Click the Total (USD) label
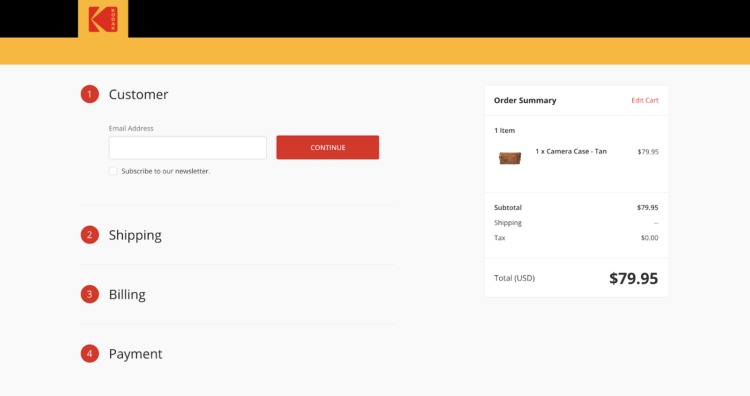The width and height of the screenshot is (750, 396). pos(514,278)
